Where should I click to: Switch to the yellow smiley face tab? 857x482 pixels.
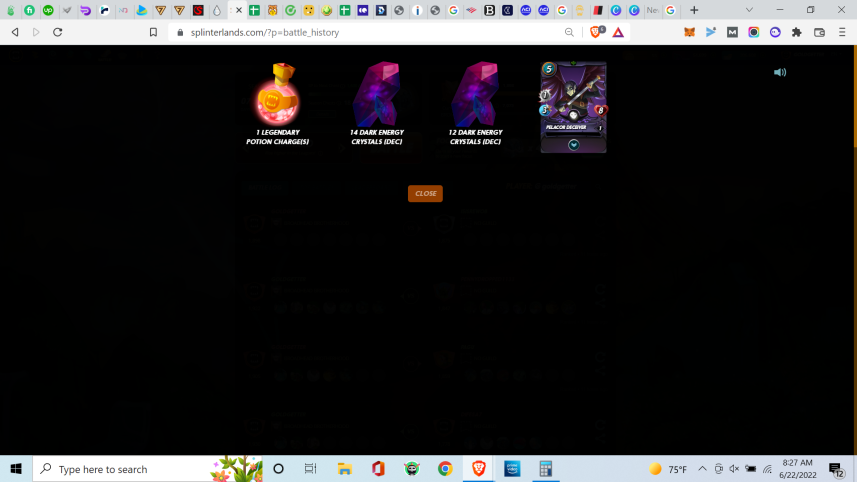[309, 10]
